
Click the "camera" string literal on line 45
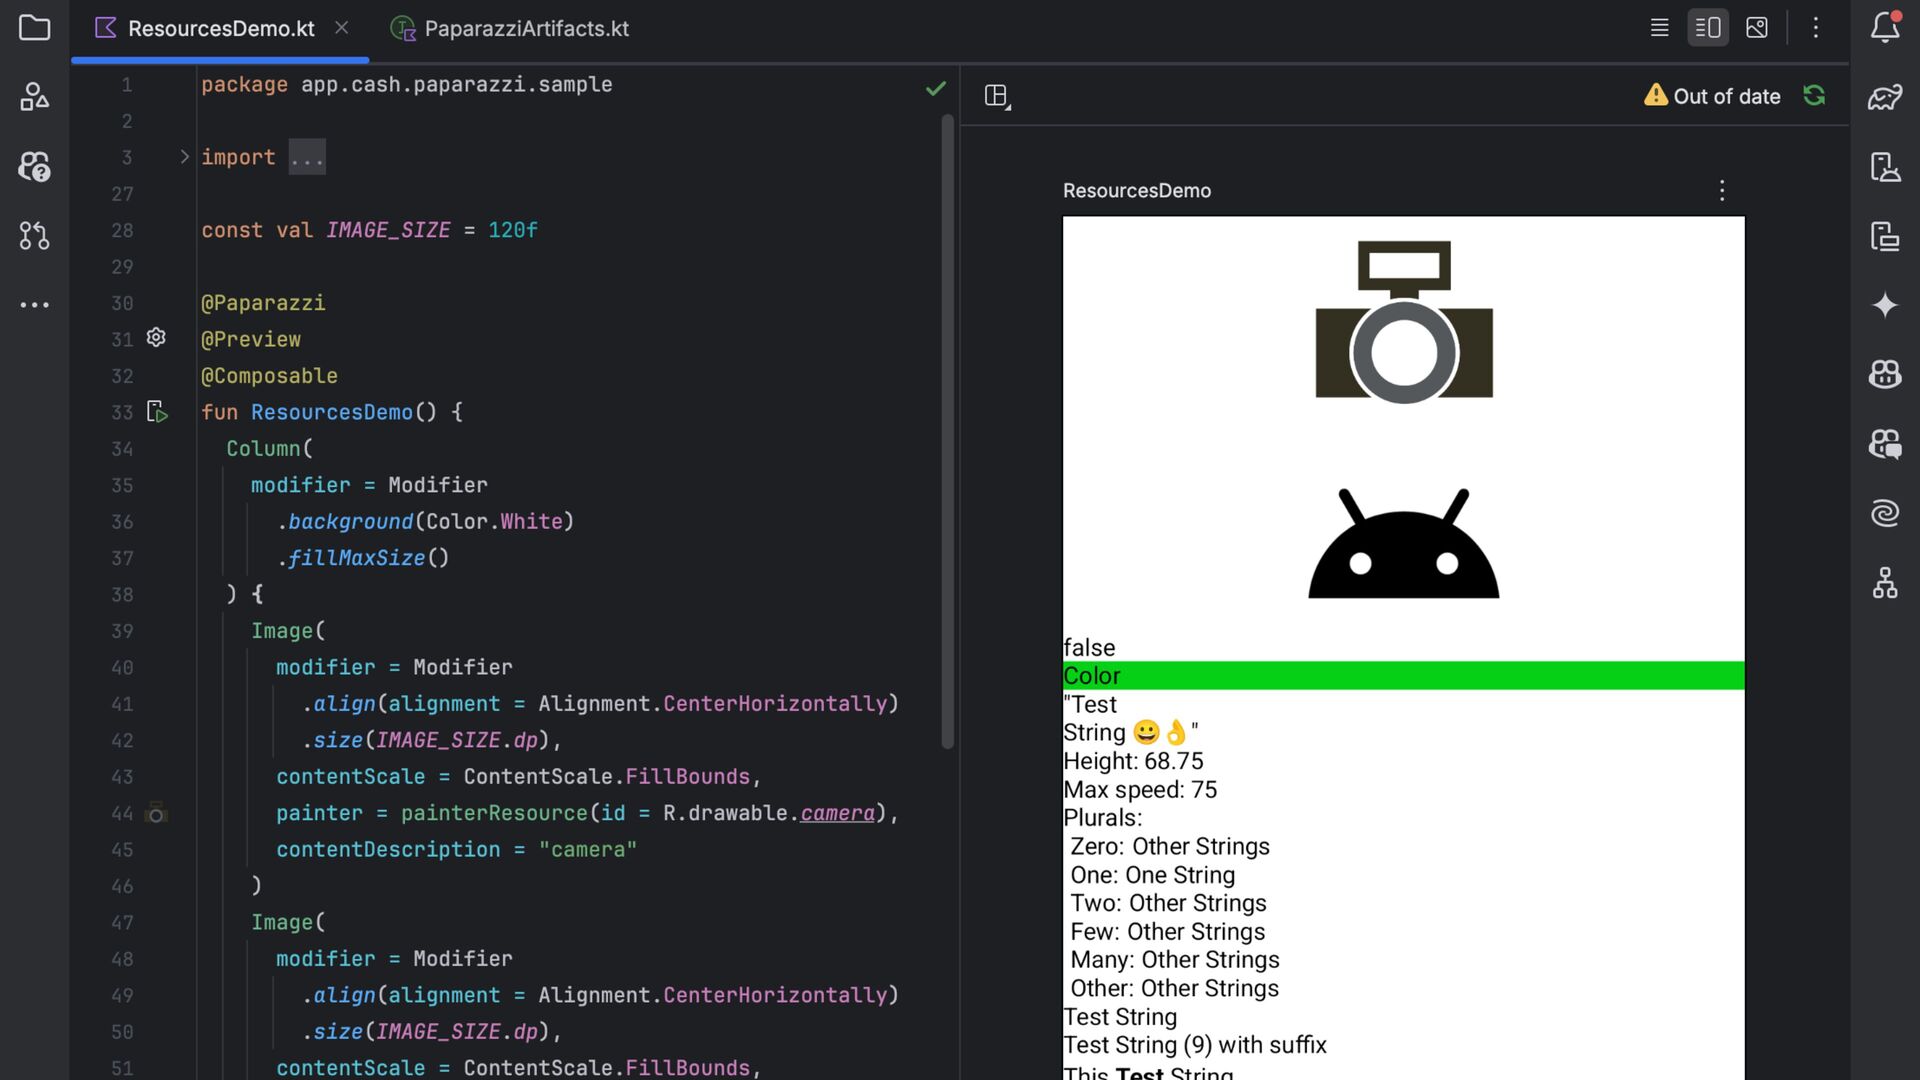[588, 849]
